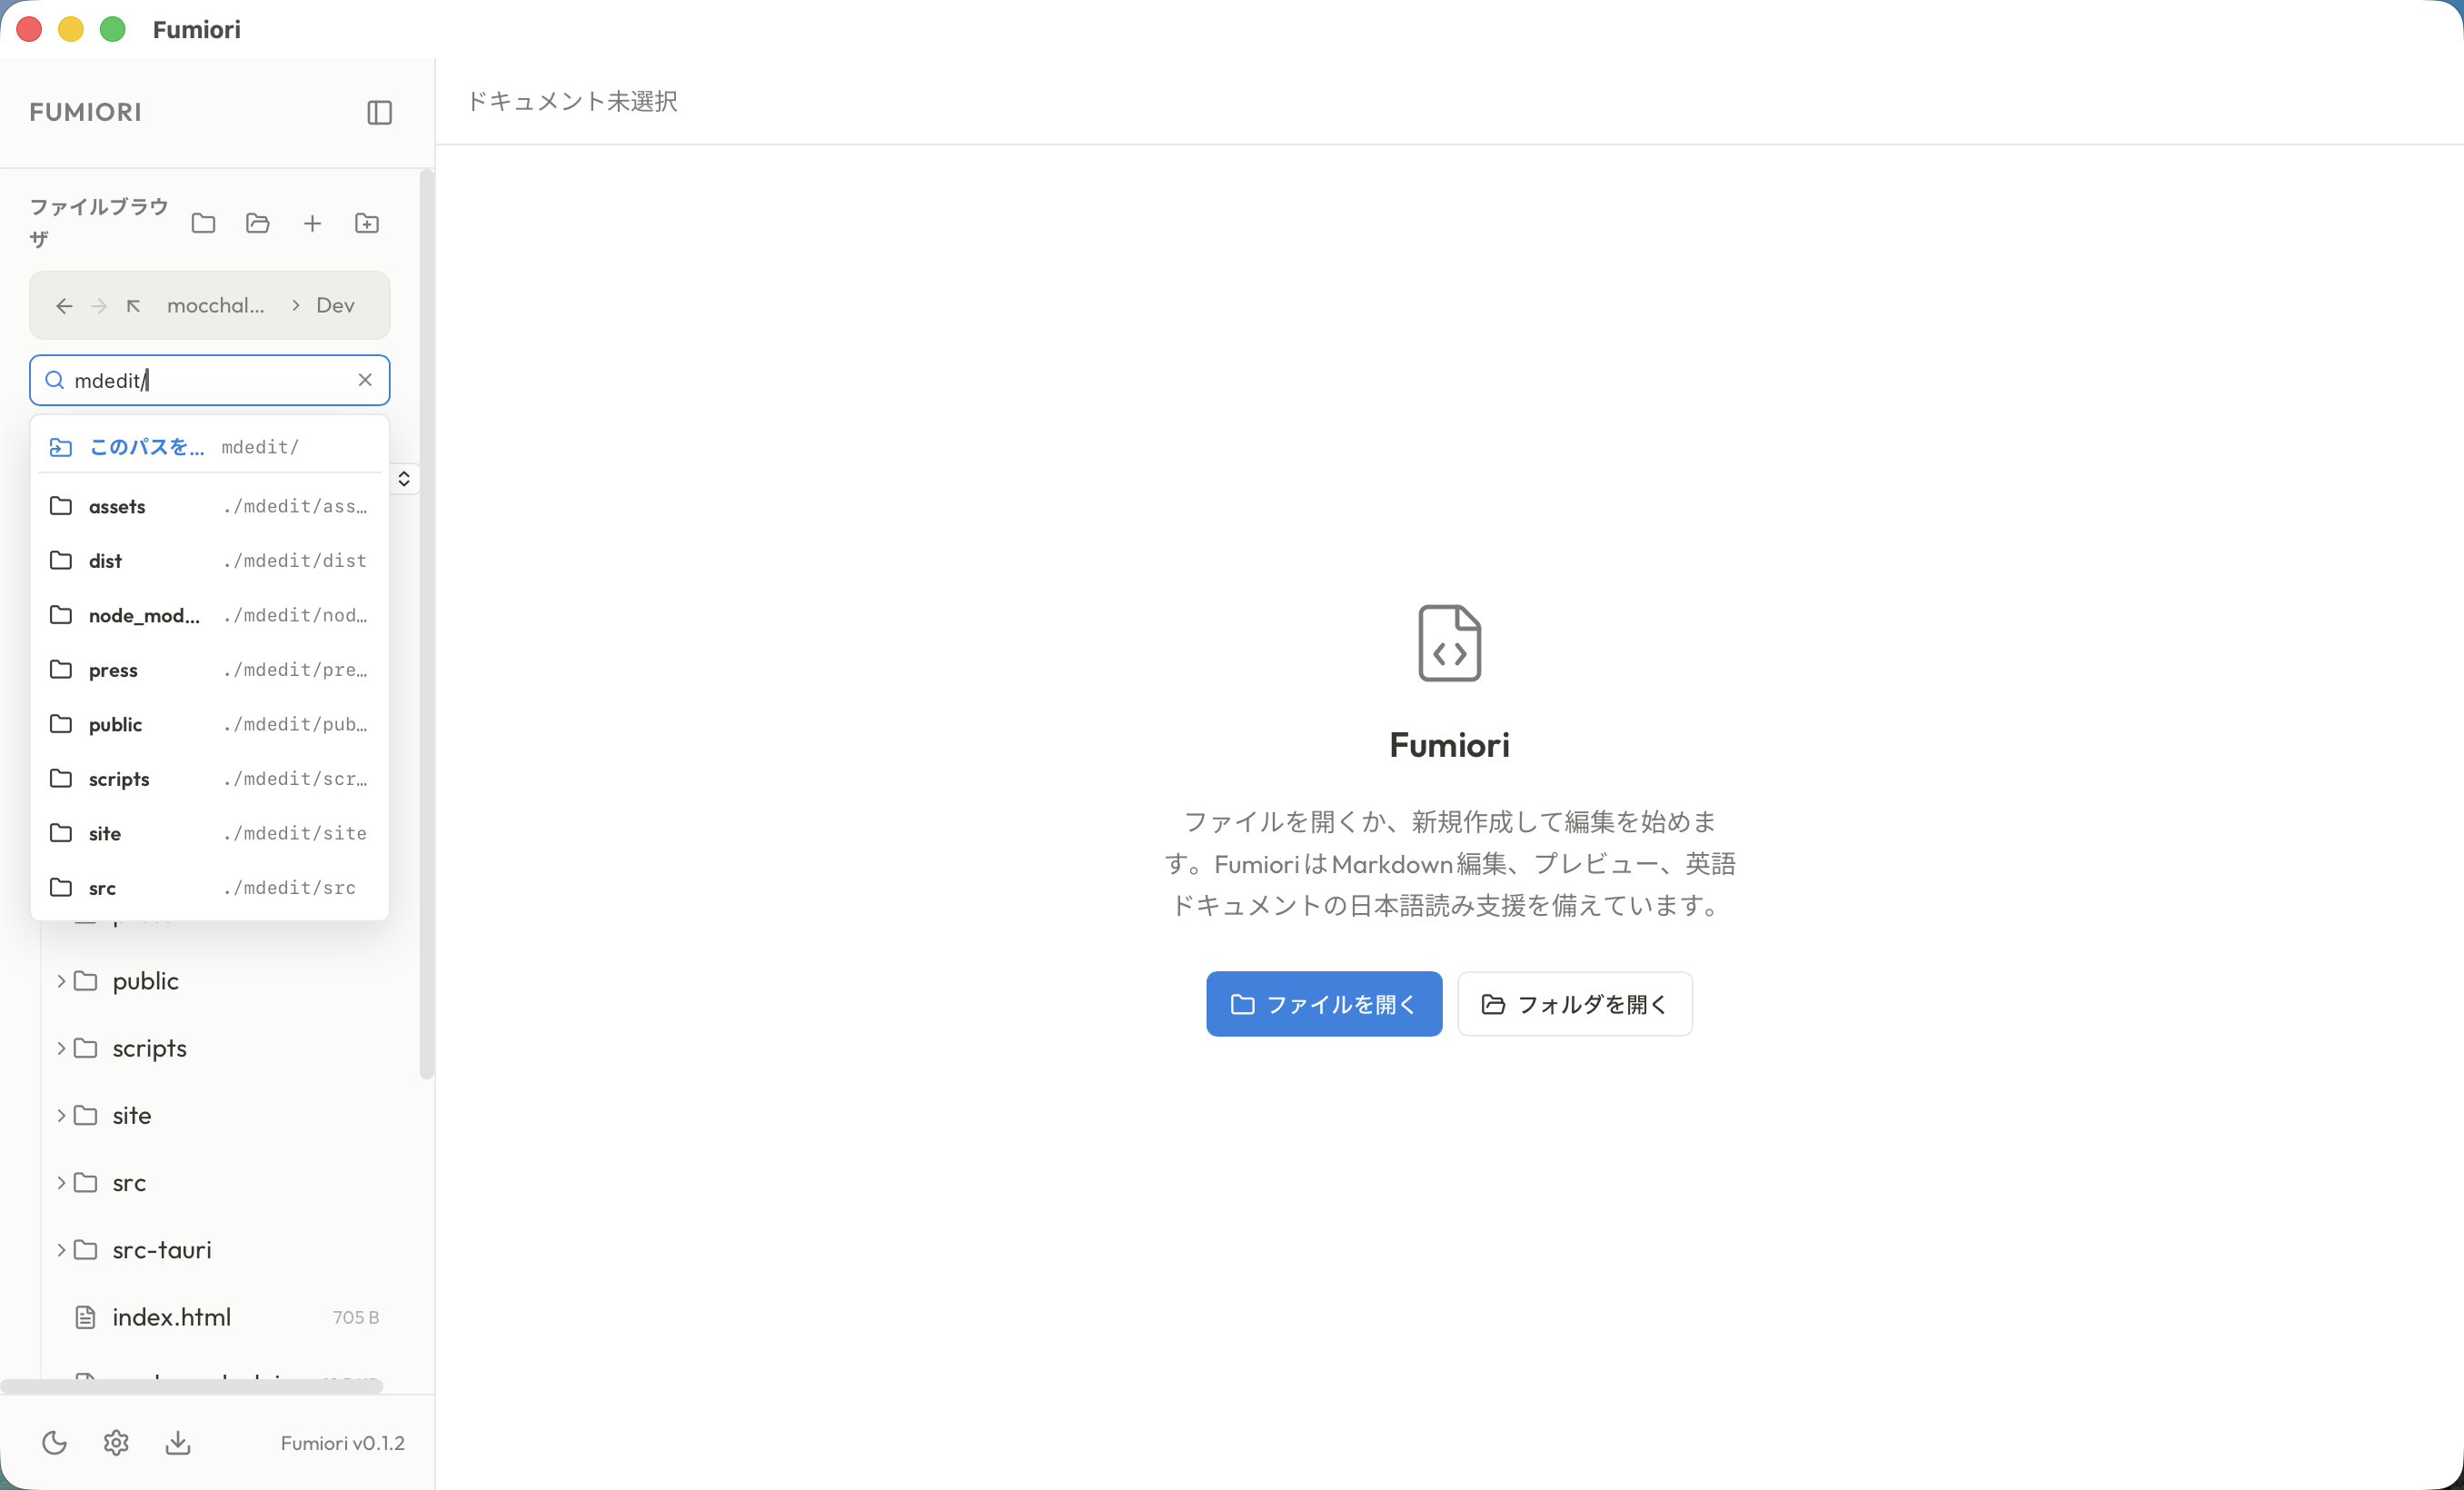Expand the site folder chevron in tree

[x=61, y=1115]
